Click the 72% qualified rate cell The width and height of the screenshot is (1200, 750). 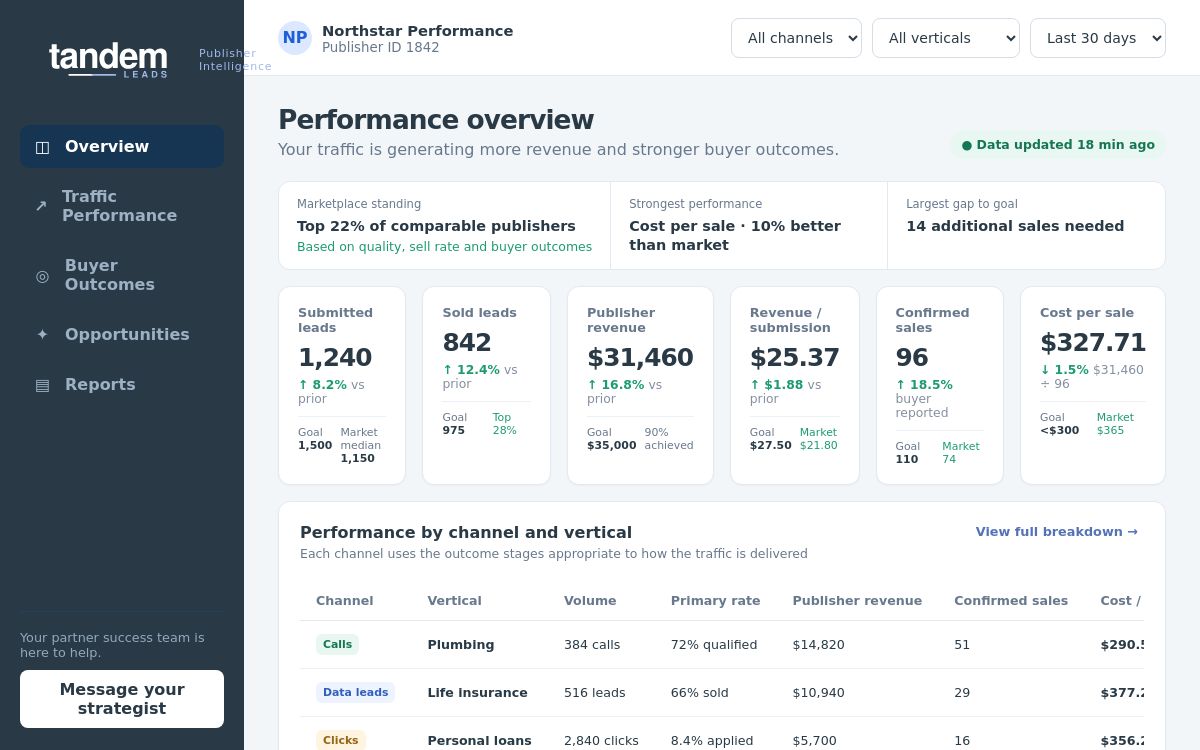714,645
